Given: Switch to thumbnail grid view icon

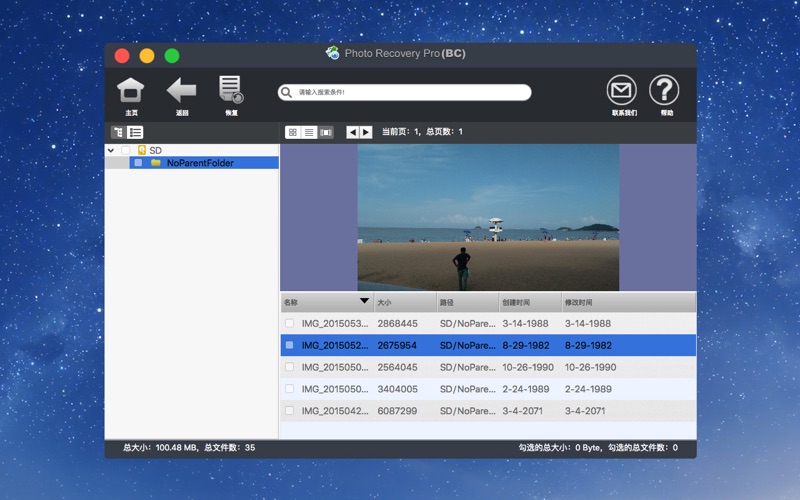Looking at the screenshot, I should [x=293, y=132].
